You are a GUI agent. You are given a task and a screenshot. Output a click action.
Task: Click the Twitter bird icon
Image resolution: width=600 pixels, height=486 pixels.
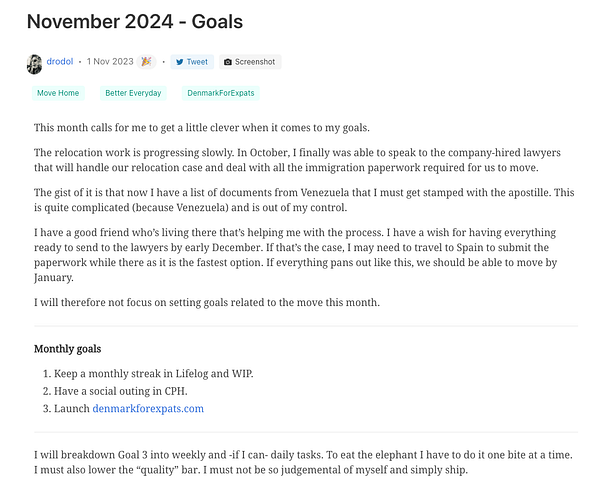pos(180,62)
